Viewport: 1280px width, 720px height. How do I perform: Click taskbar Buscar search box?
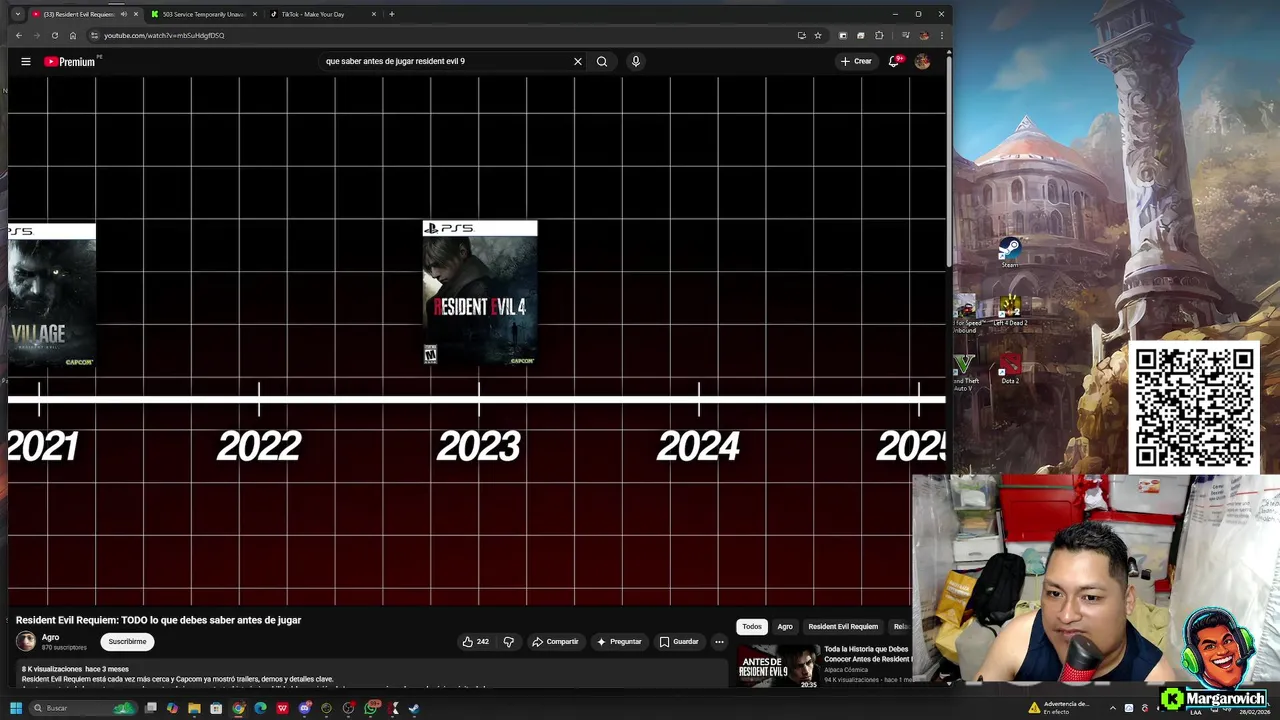tap(85, 708)
